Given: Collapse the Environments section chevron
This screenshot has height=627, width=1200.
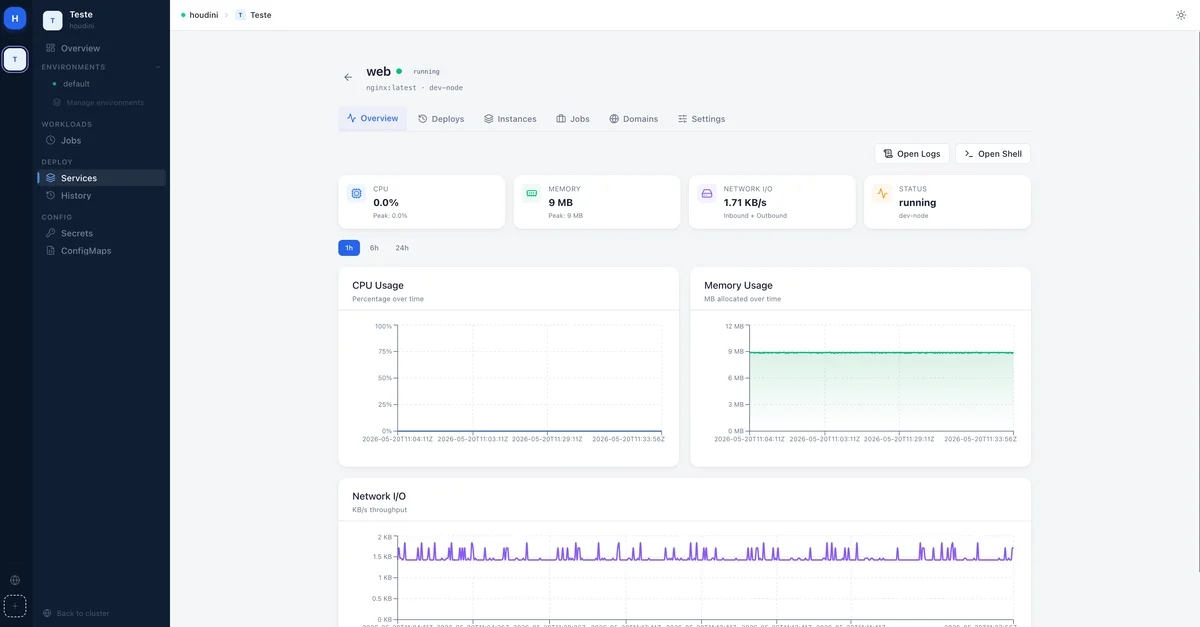Looking at the screenshot, I should point(158,67).
